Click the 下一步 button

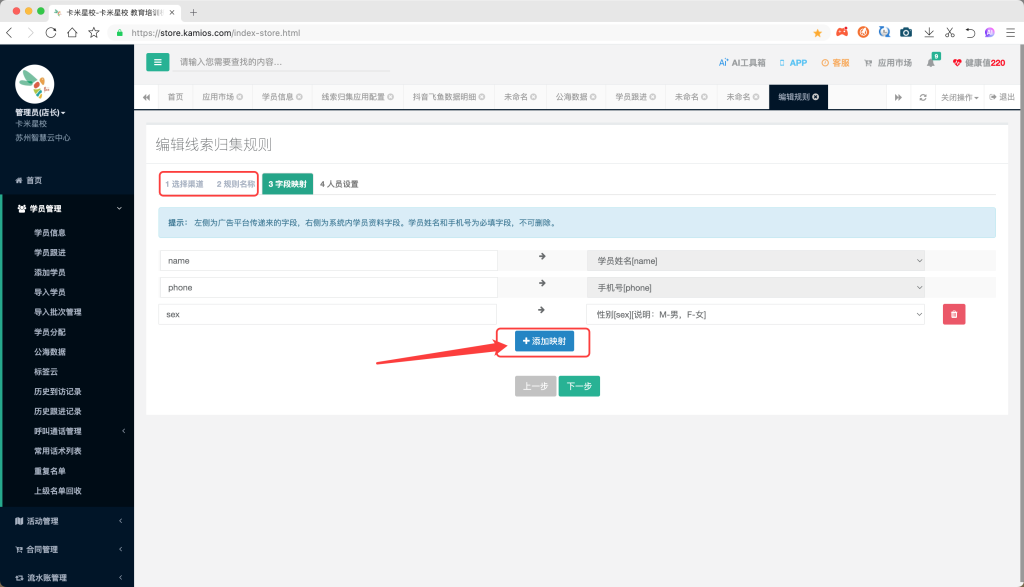579,386
